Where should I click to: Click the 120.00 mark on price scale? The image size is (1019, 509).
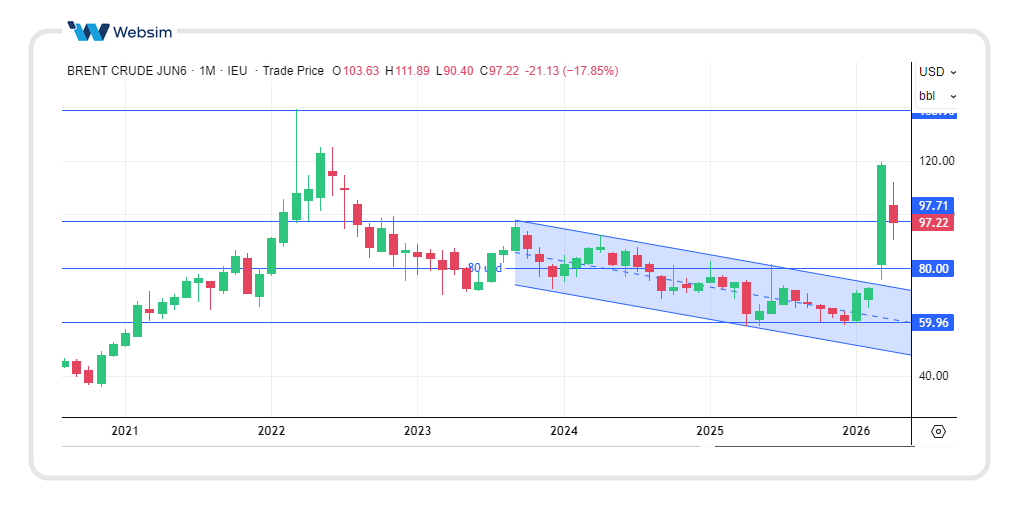click(936, 161)
